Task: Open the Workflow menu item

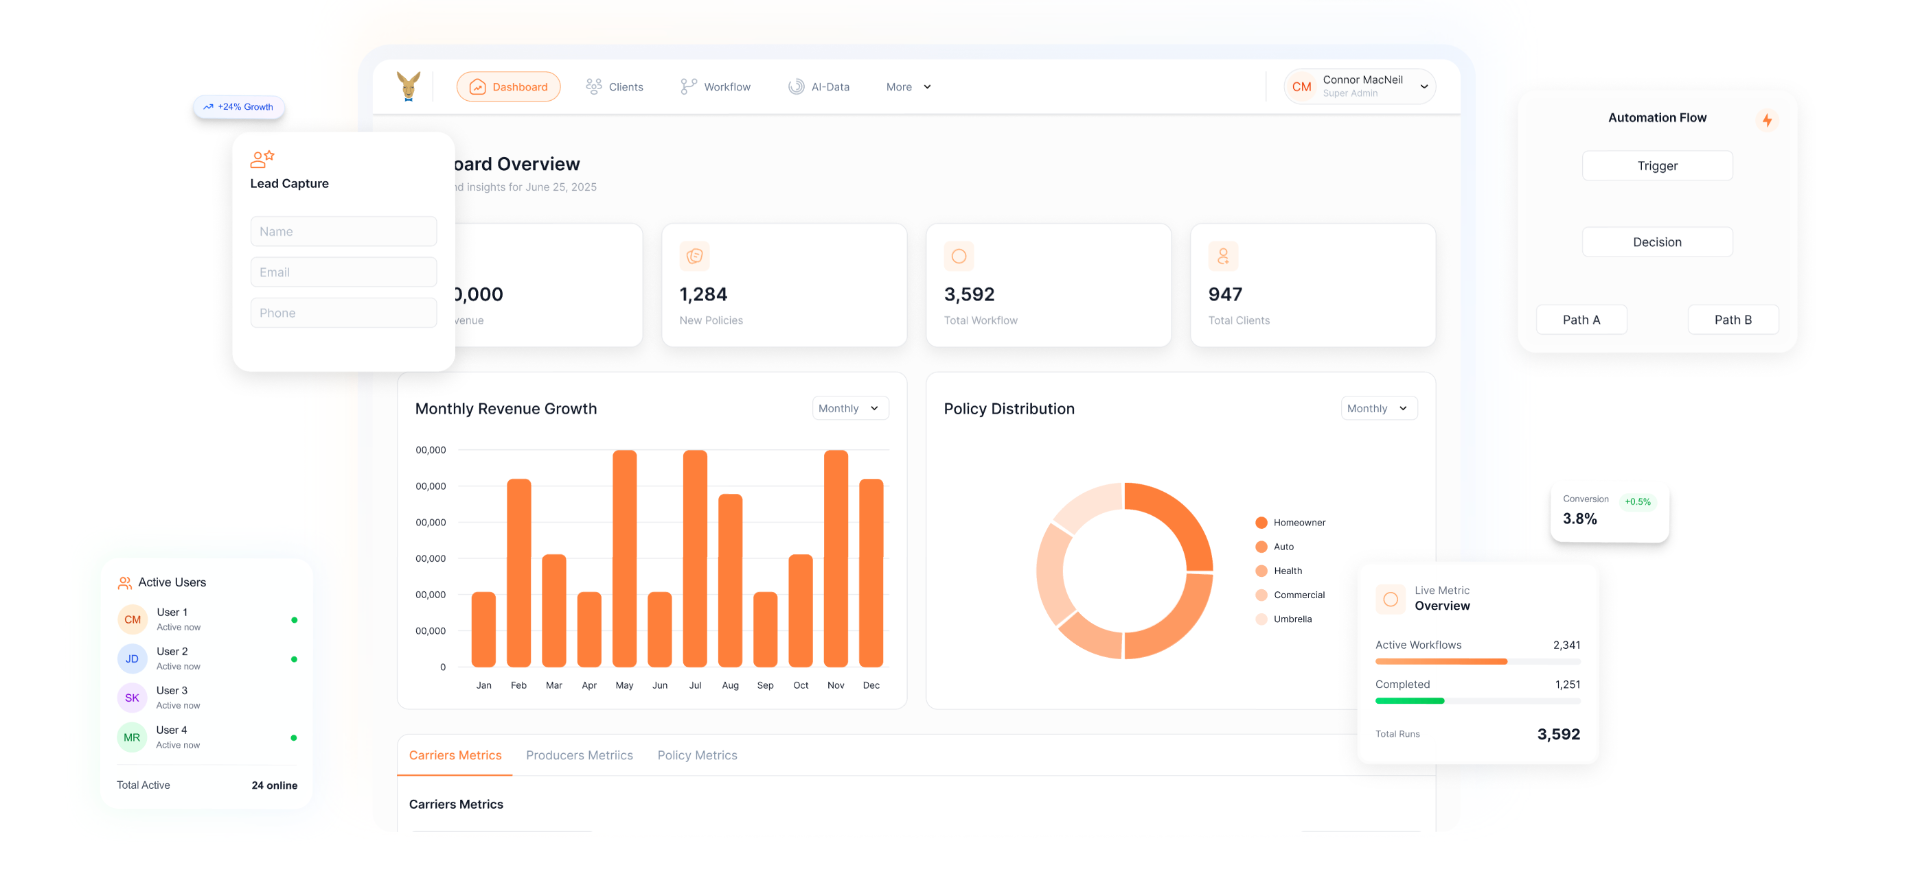Action: coord(716,87)
